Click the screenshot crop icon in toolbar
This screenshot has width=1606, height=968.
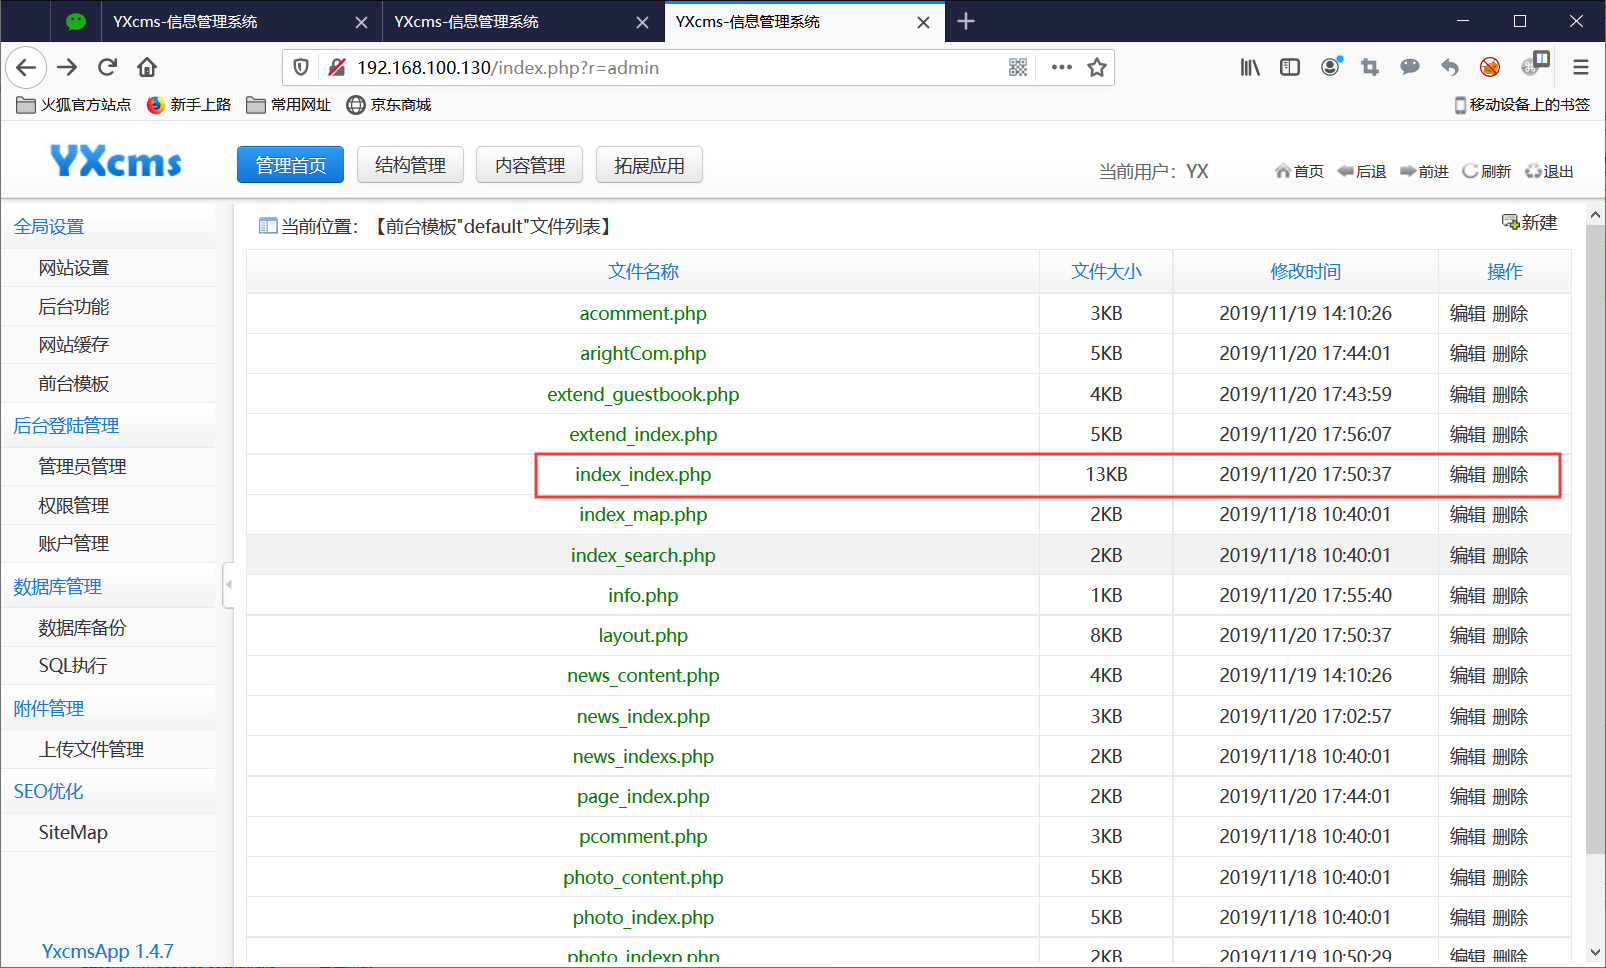(1370, 67)
